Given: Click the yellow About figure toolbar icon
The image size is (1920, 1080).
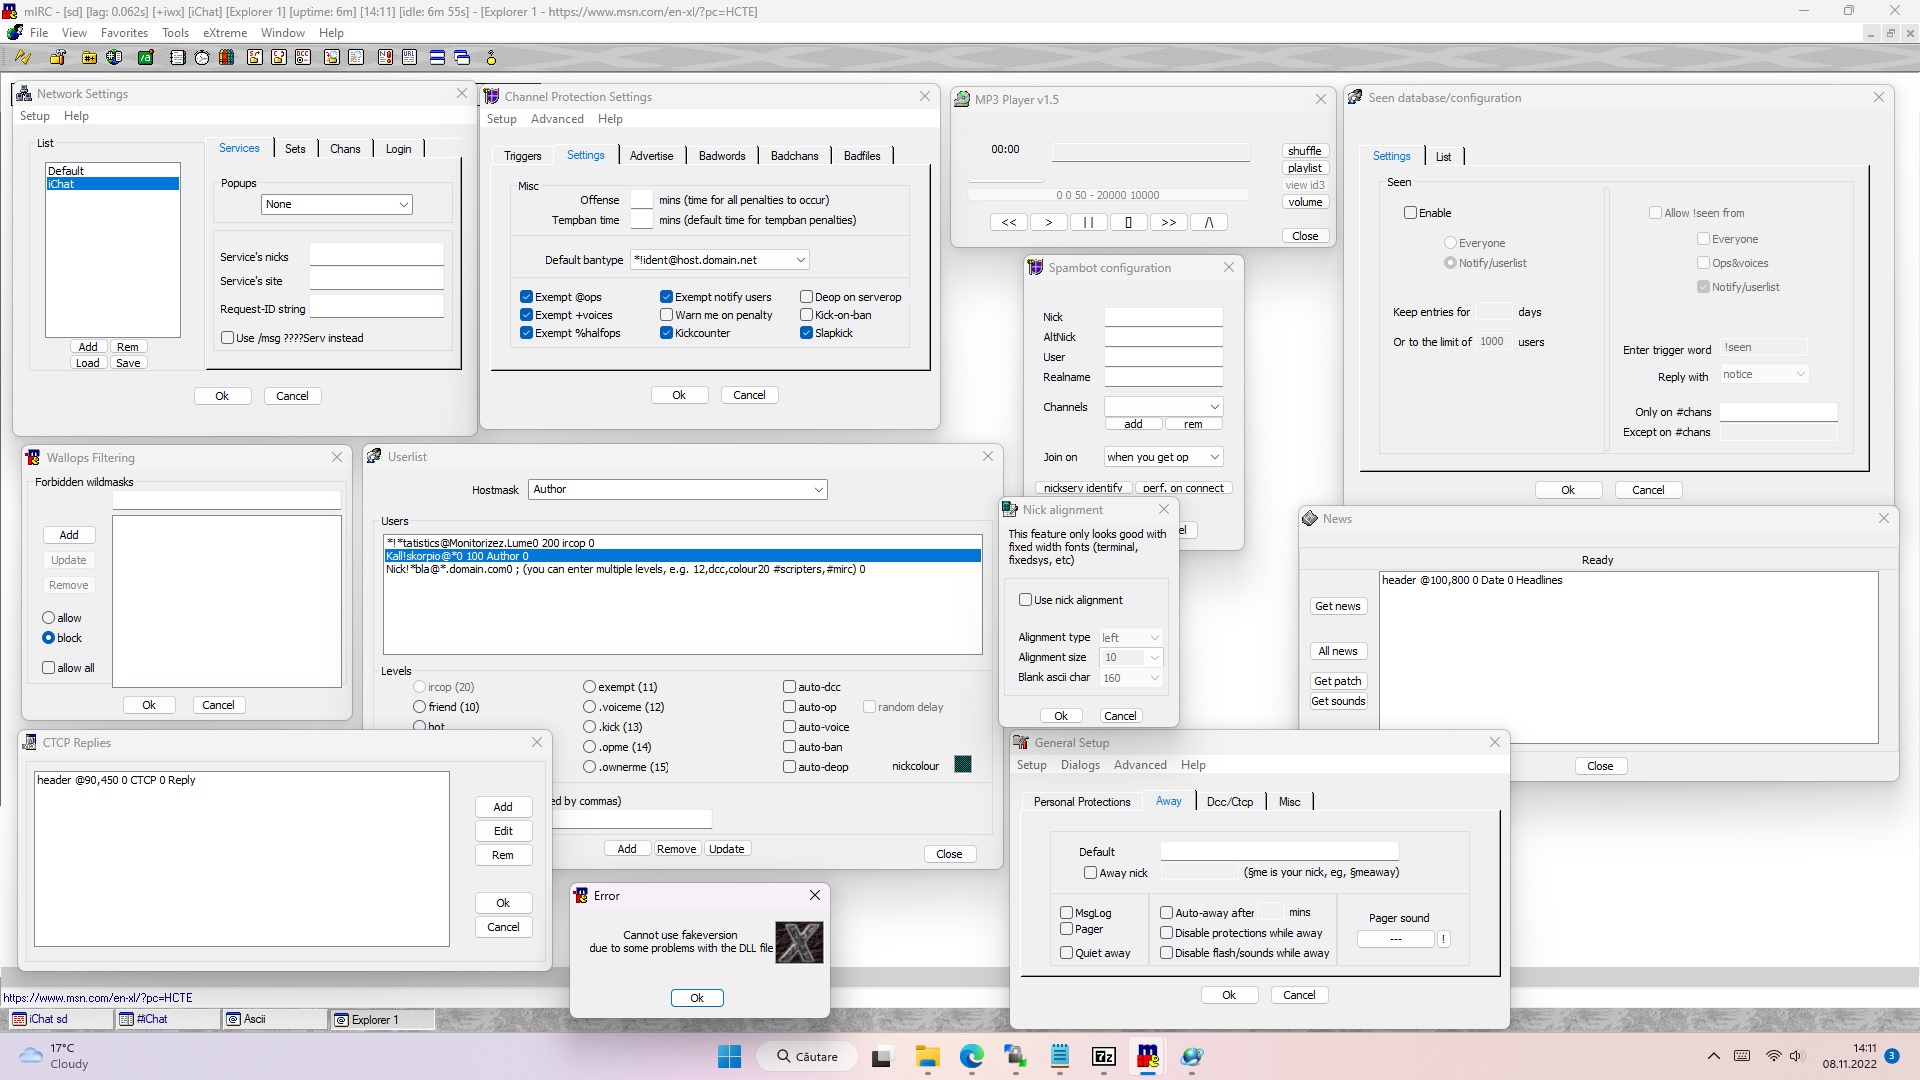Looking at the screenshot, I should (x=491, y=57).
